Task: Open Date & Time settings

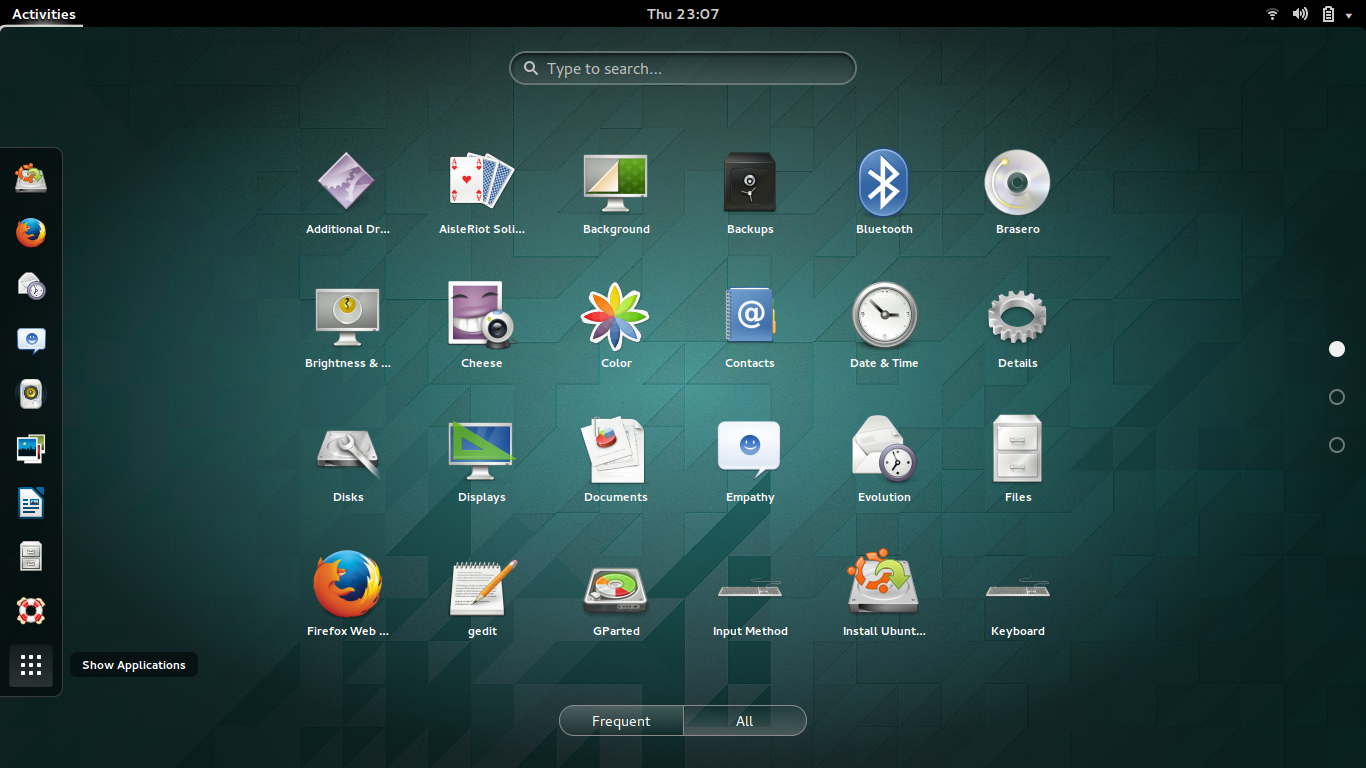Action: click(x=883, y=317)
